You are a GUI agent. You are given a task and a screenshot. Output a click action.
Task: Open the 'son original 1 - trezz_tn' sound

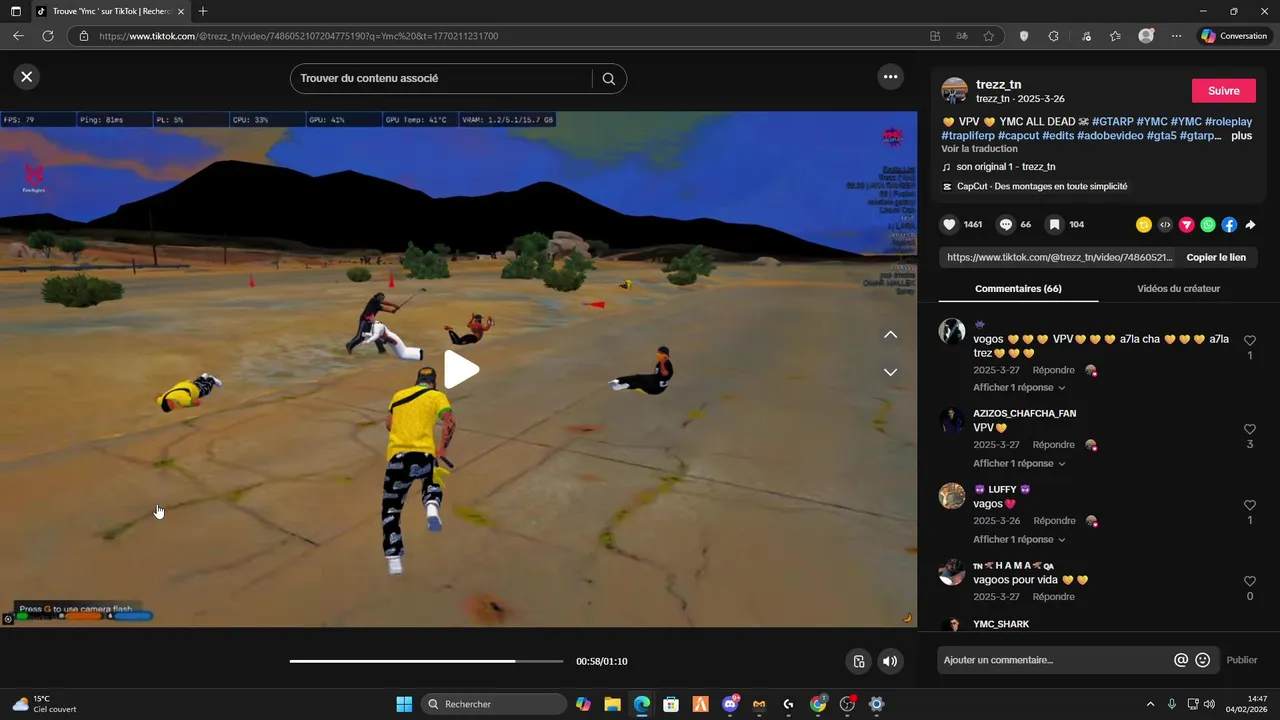[x=1005, y=167]
